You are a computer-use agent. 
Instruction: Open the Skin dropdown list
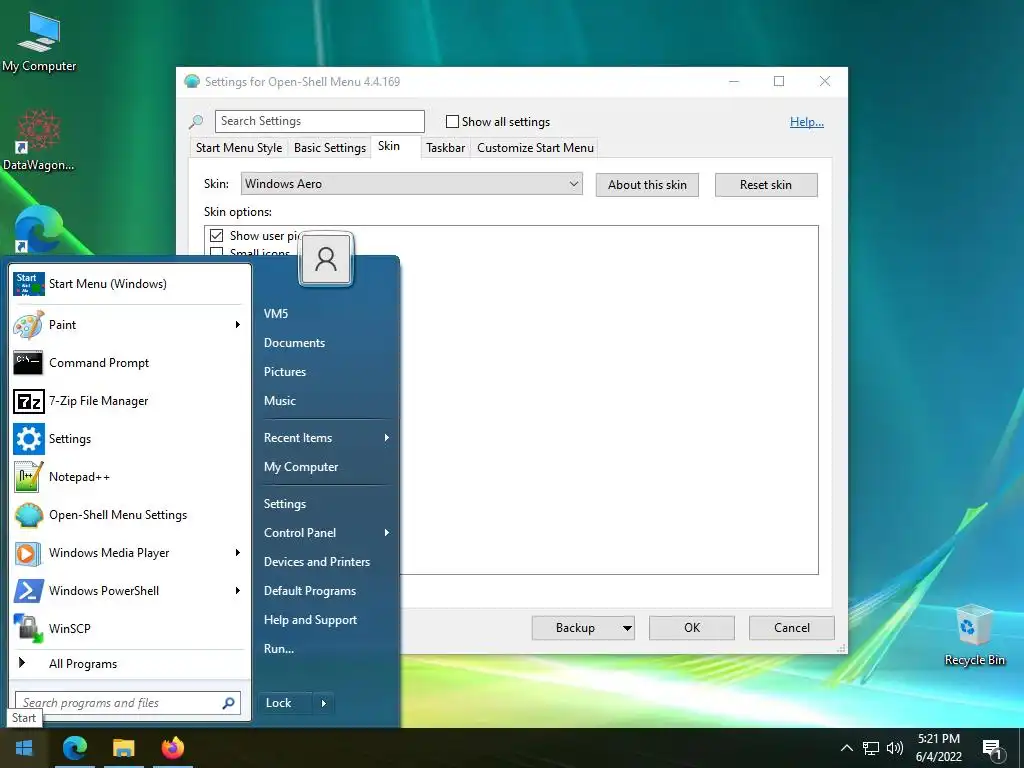coord(411,184)
